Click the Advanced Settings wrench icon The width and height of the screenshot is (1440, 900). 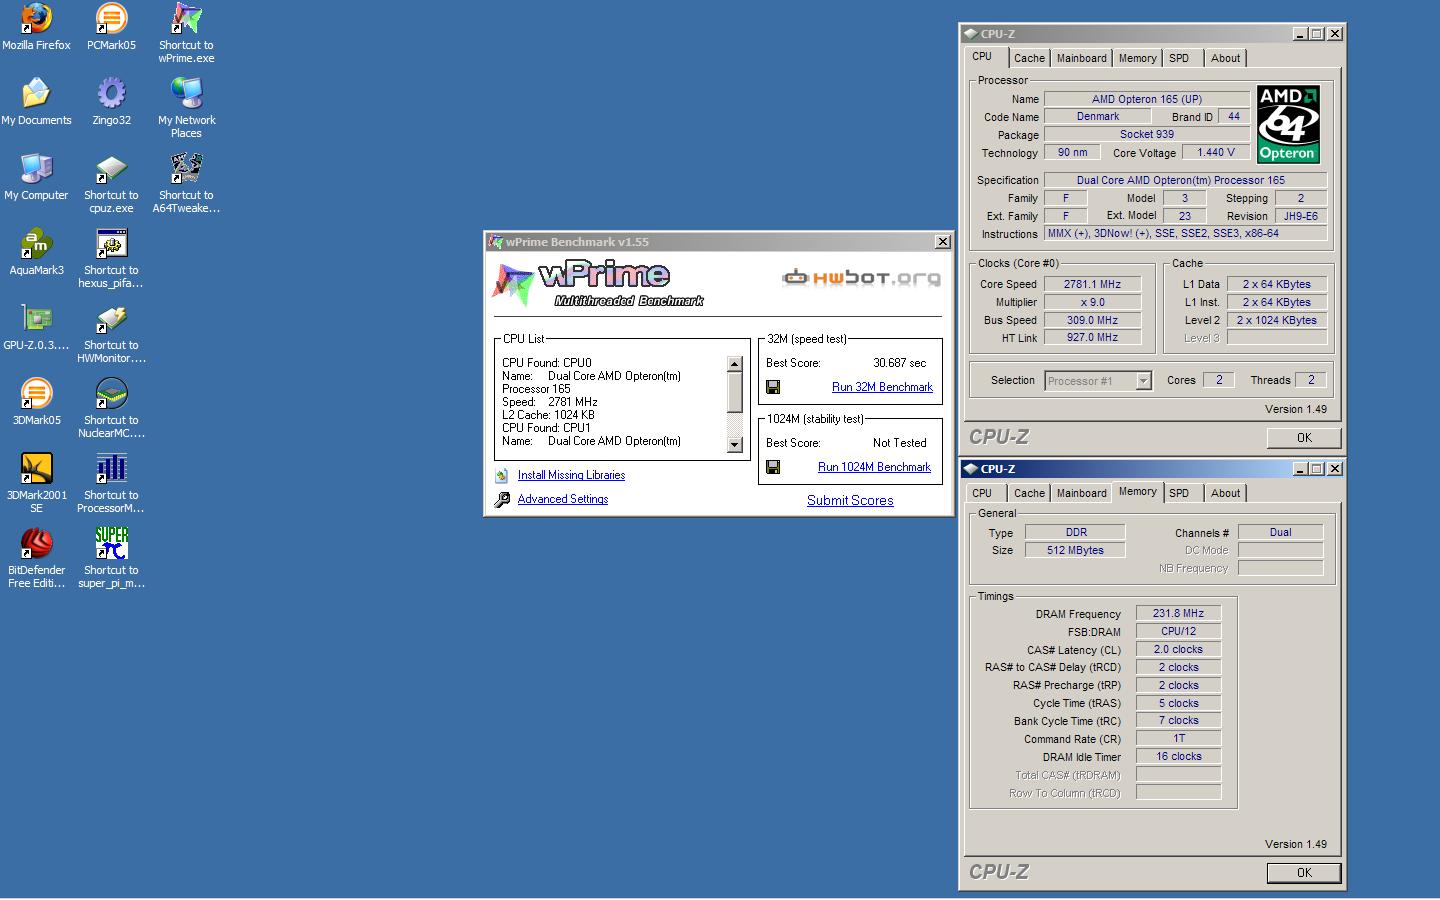502,499
